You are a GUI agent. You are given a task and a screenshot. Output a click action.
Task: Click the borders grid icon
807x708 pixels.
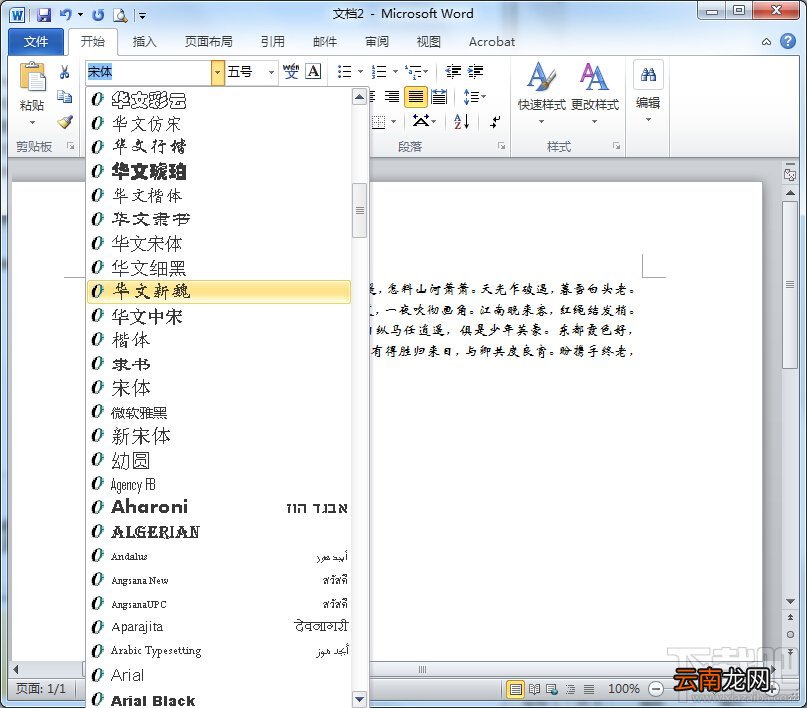pos(379,122)
